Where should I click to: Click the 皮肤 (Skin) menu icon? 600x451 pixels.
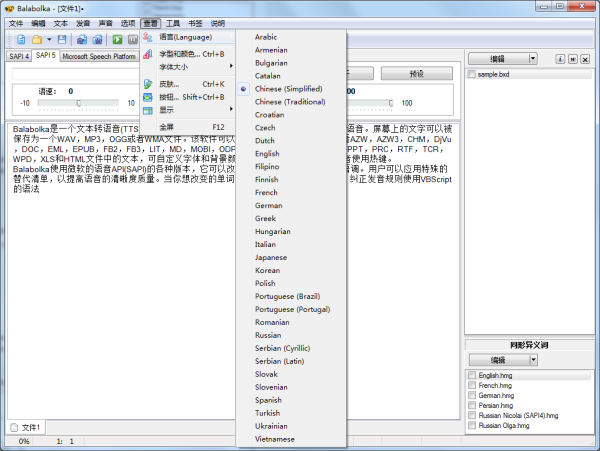149,83
